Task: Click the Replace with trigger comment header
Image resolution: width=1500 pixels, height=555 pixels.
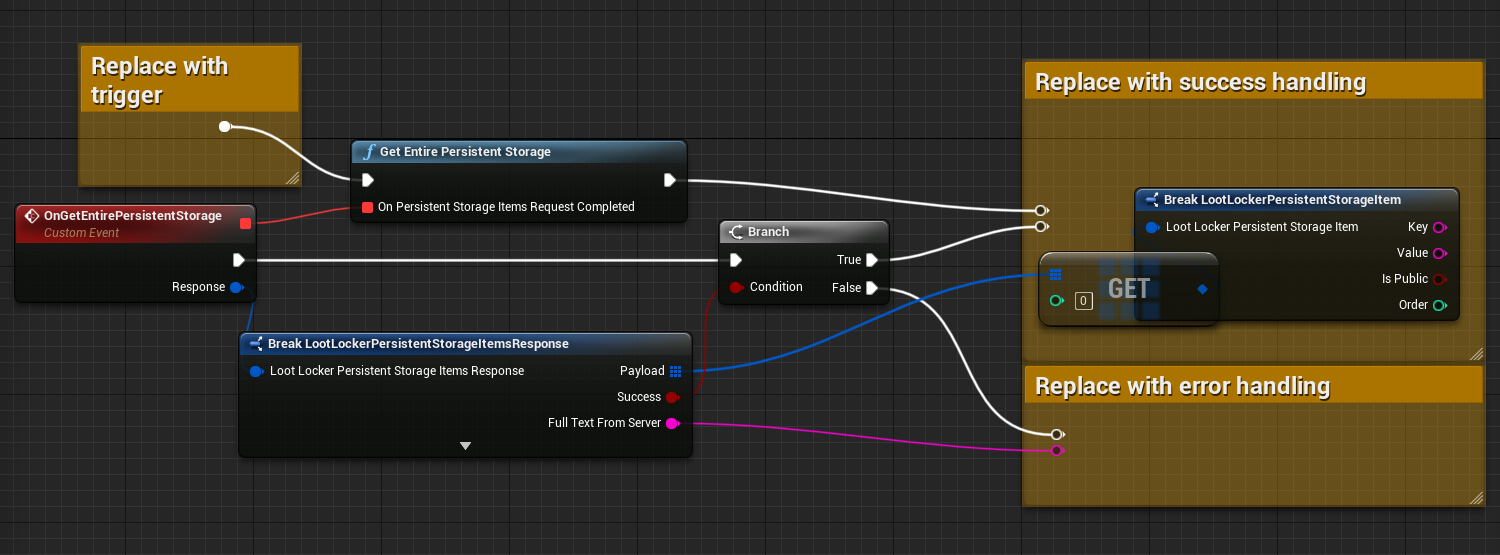Action: pos(160,80)
